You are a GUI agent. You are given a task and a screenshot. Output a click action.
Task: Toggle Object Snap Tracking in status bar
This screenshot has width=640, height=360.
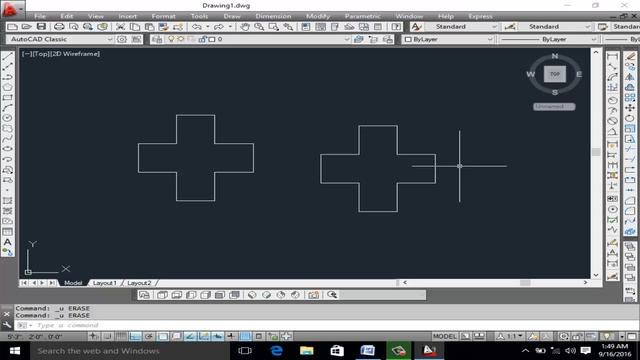[190, 336]
